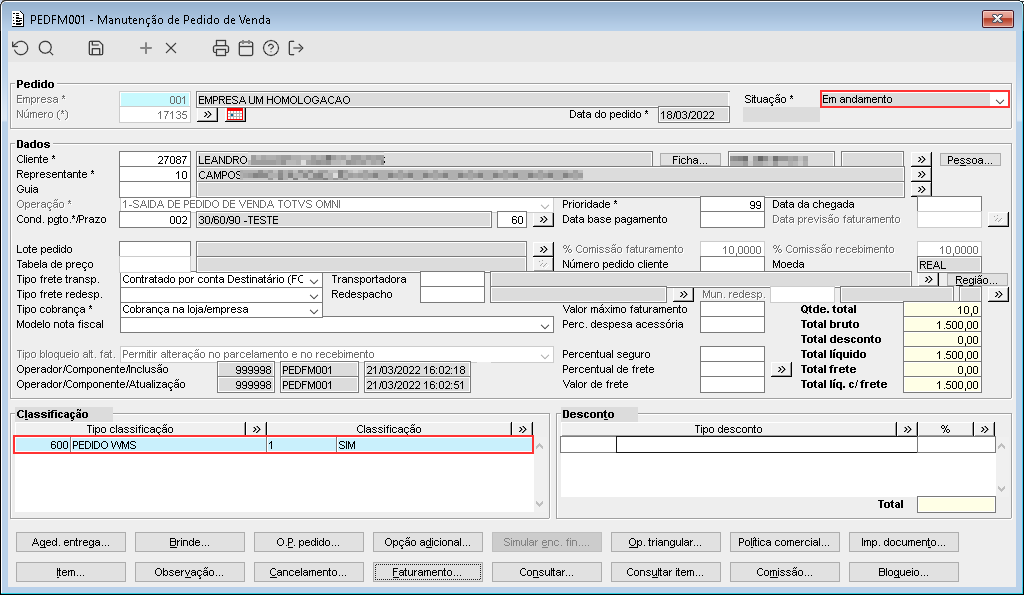Open the Observação... button

pyautogui.click(x=189, y=572)
